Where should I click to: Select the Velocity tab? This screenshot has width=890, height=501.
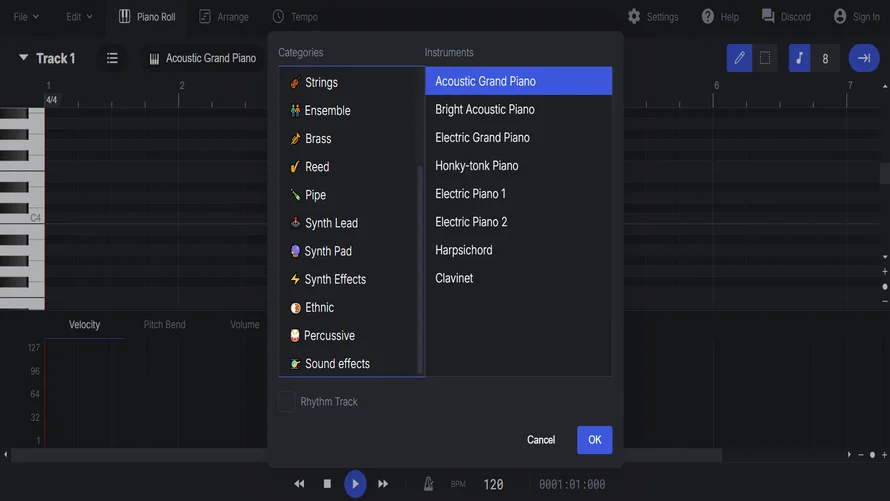click(85, 325)
